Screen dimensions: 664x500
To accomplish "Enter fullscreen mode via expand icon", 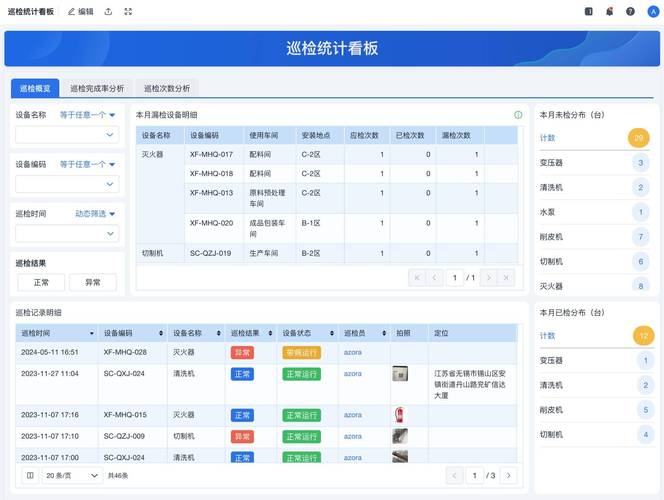I will (128, 12).
